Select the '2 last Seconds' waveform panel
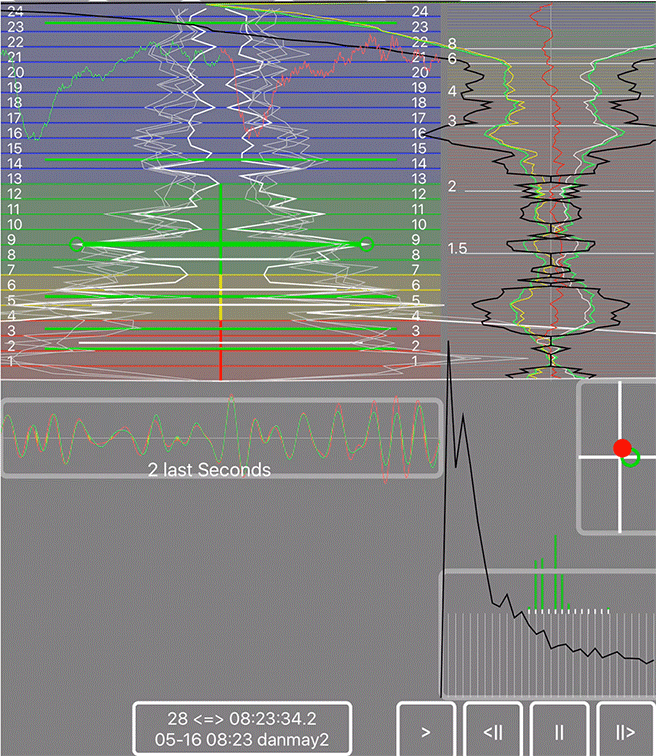656x756 pixels. tap(222, 438)
